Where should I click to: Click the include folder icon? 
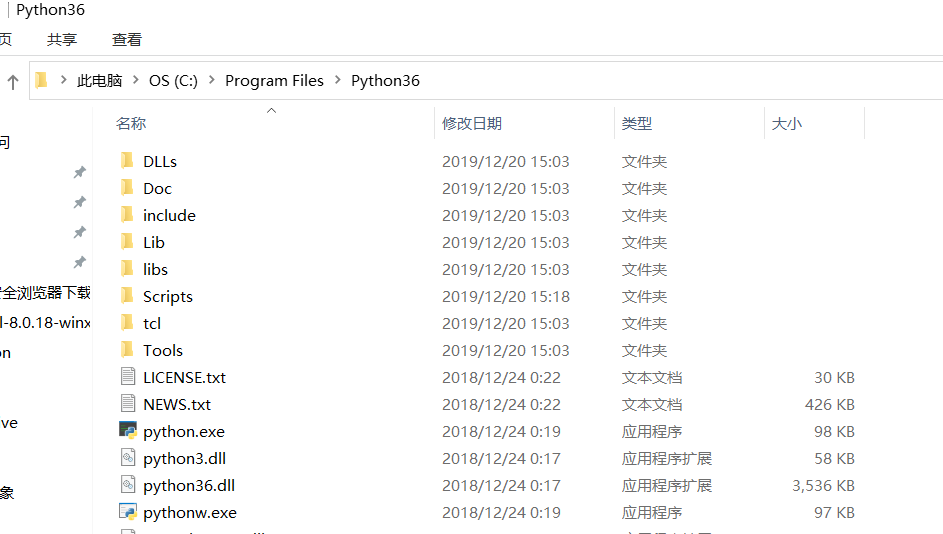[x=127, y=215]
